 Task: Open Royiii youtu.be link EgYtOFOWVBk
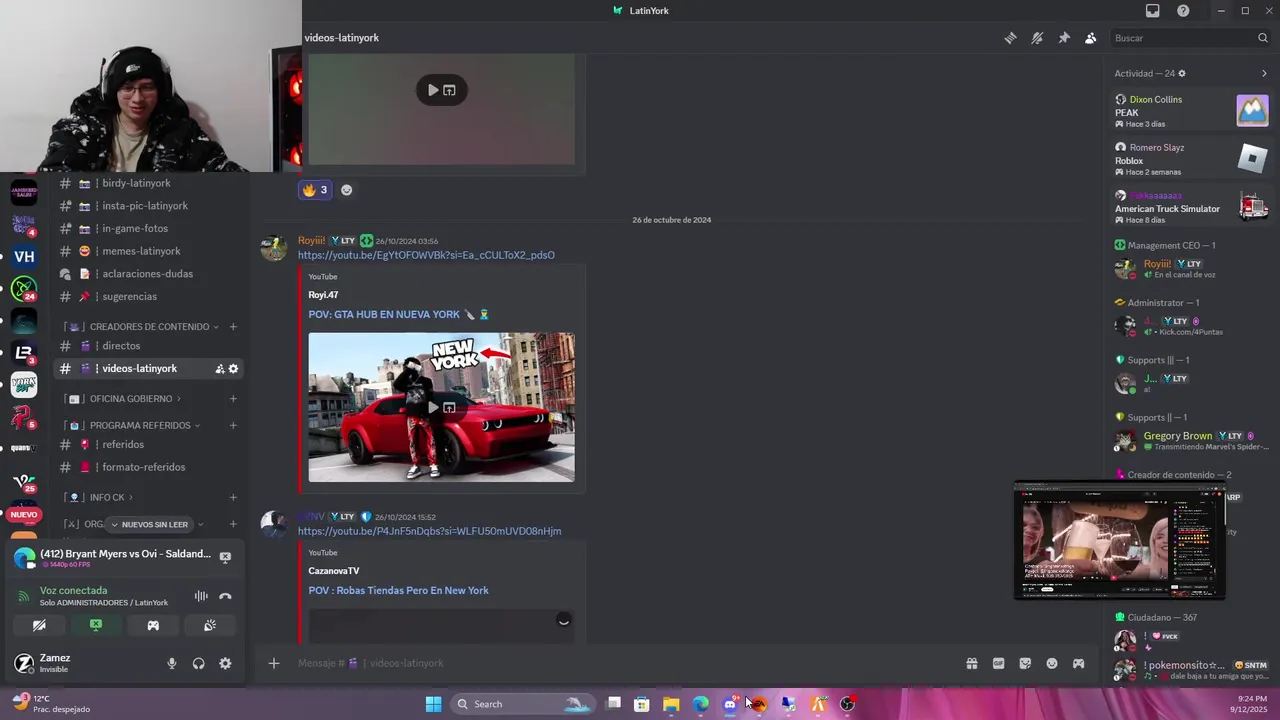click(x=426, y=255)
